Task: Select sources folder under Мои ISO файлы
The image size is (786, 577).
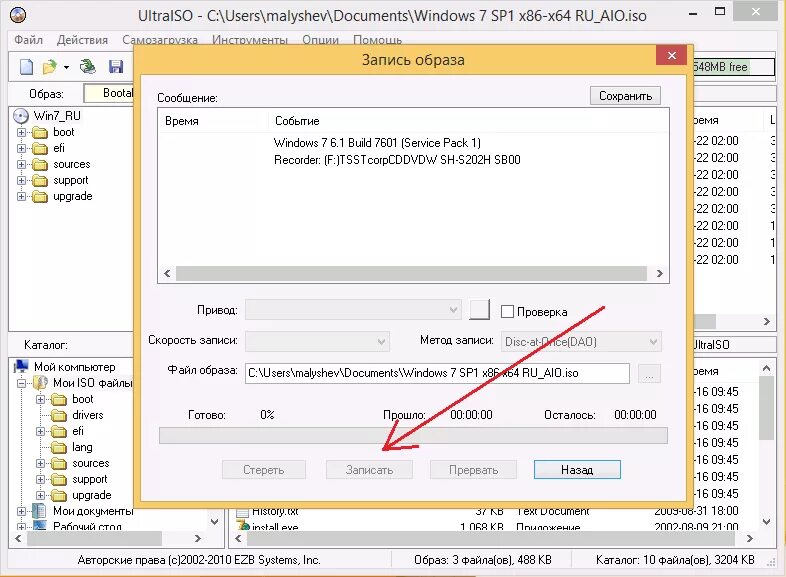Action: point(90,463)
